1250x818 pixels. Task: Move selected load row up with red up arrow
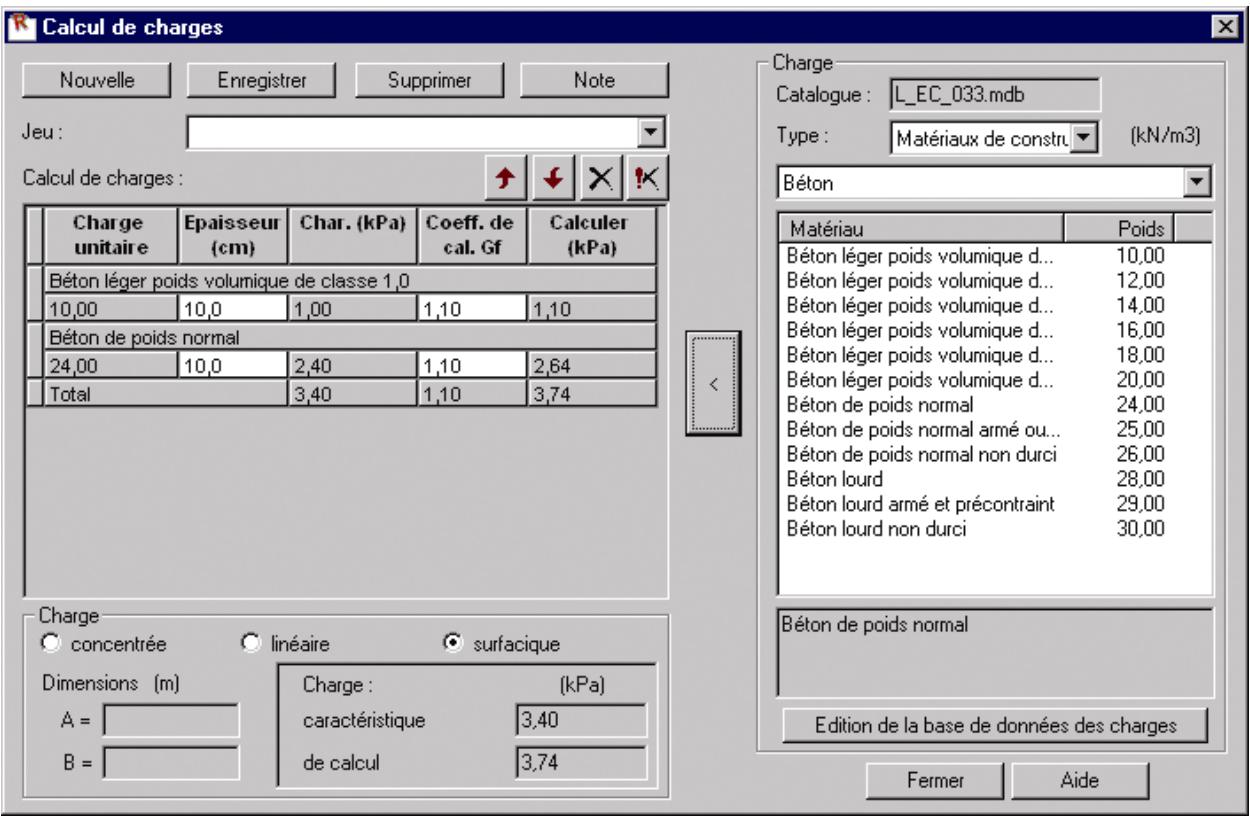(x=507, y=176)
